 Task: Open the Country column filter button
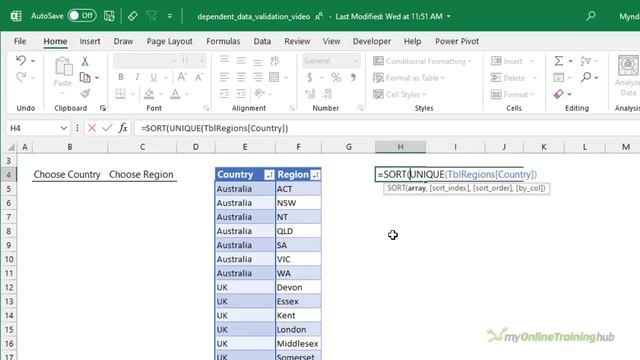coord(269,175)
